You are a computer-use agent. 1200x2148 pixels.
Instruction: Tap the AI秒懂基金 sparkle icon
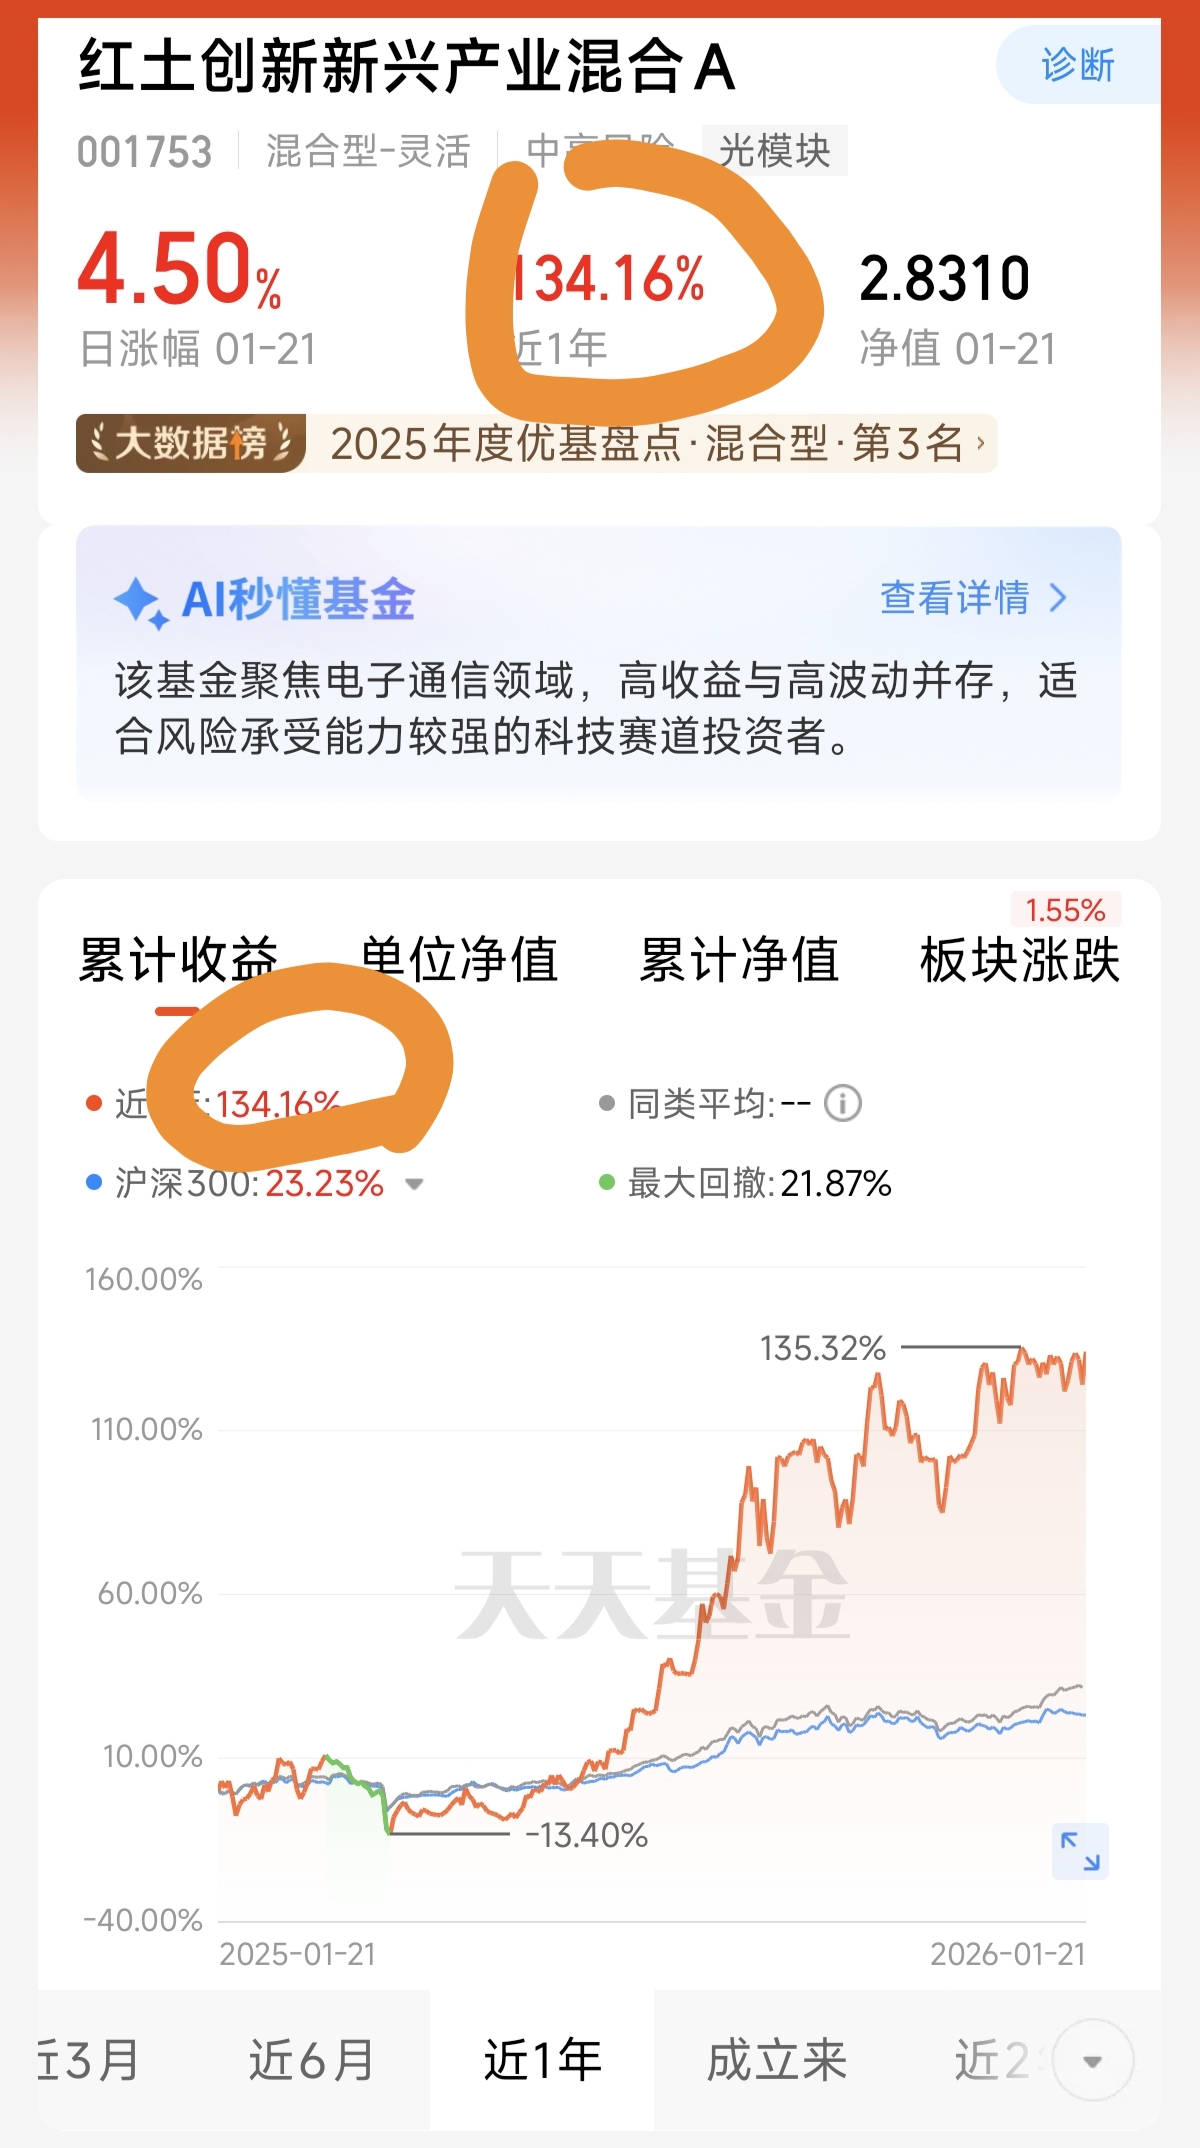[x=141, y=603]
